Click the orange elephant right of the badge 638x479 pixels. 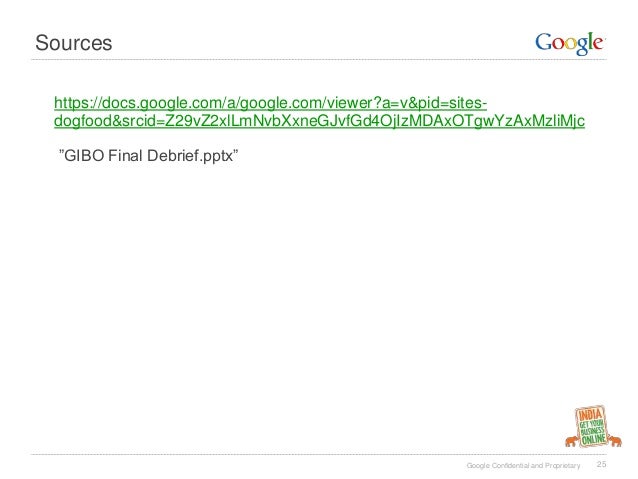[615, 441]
